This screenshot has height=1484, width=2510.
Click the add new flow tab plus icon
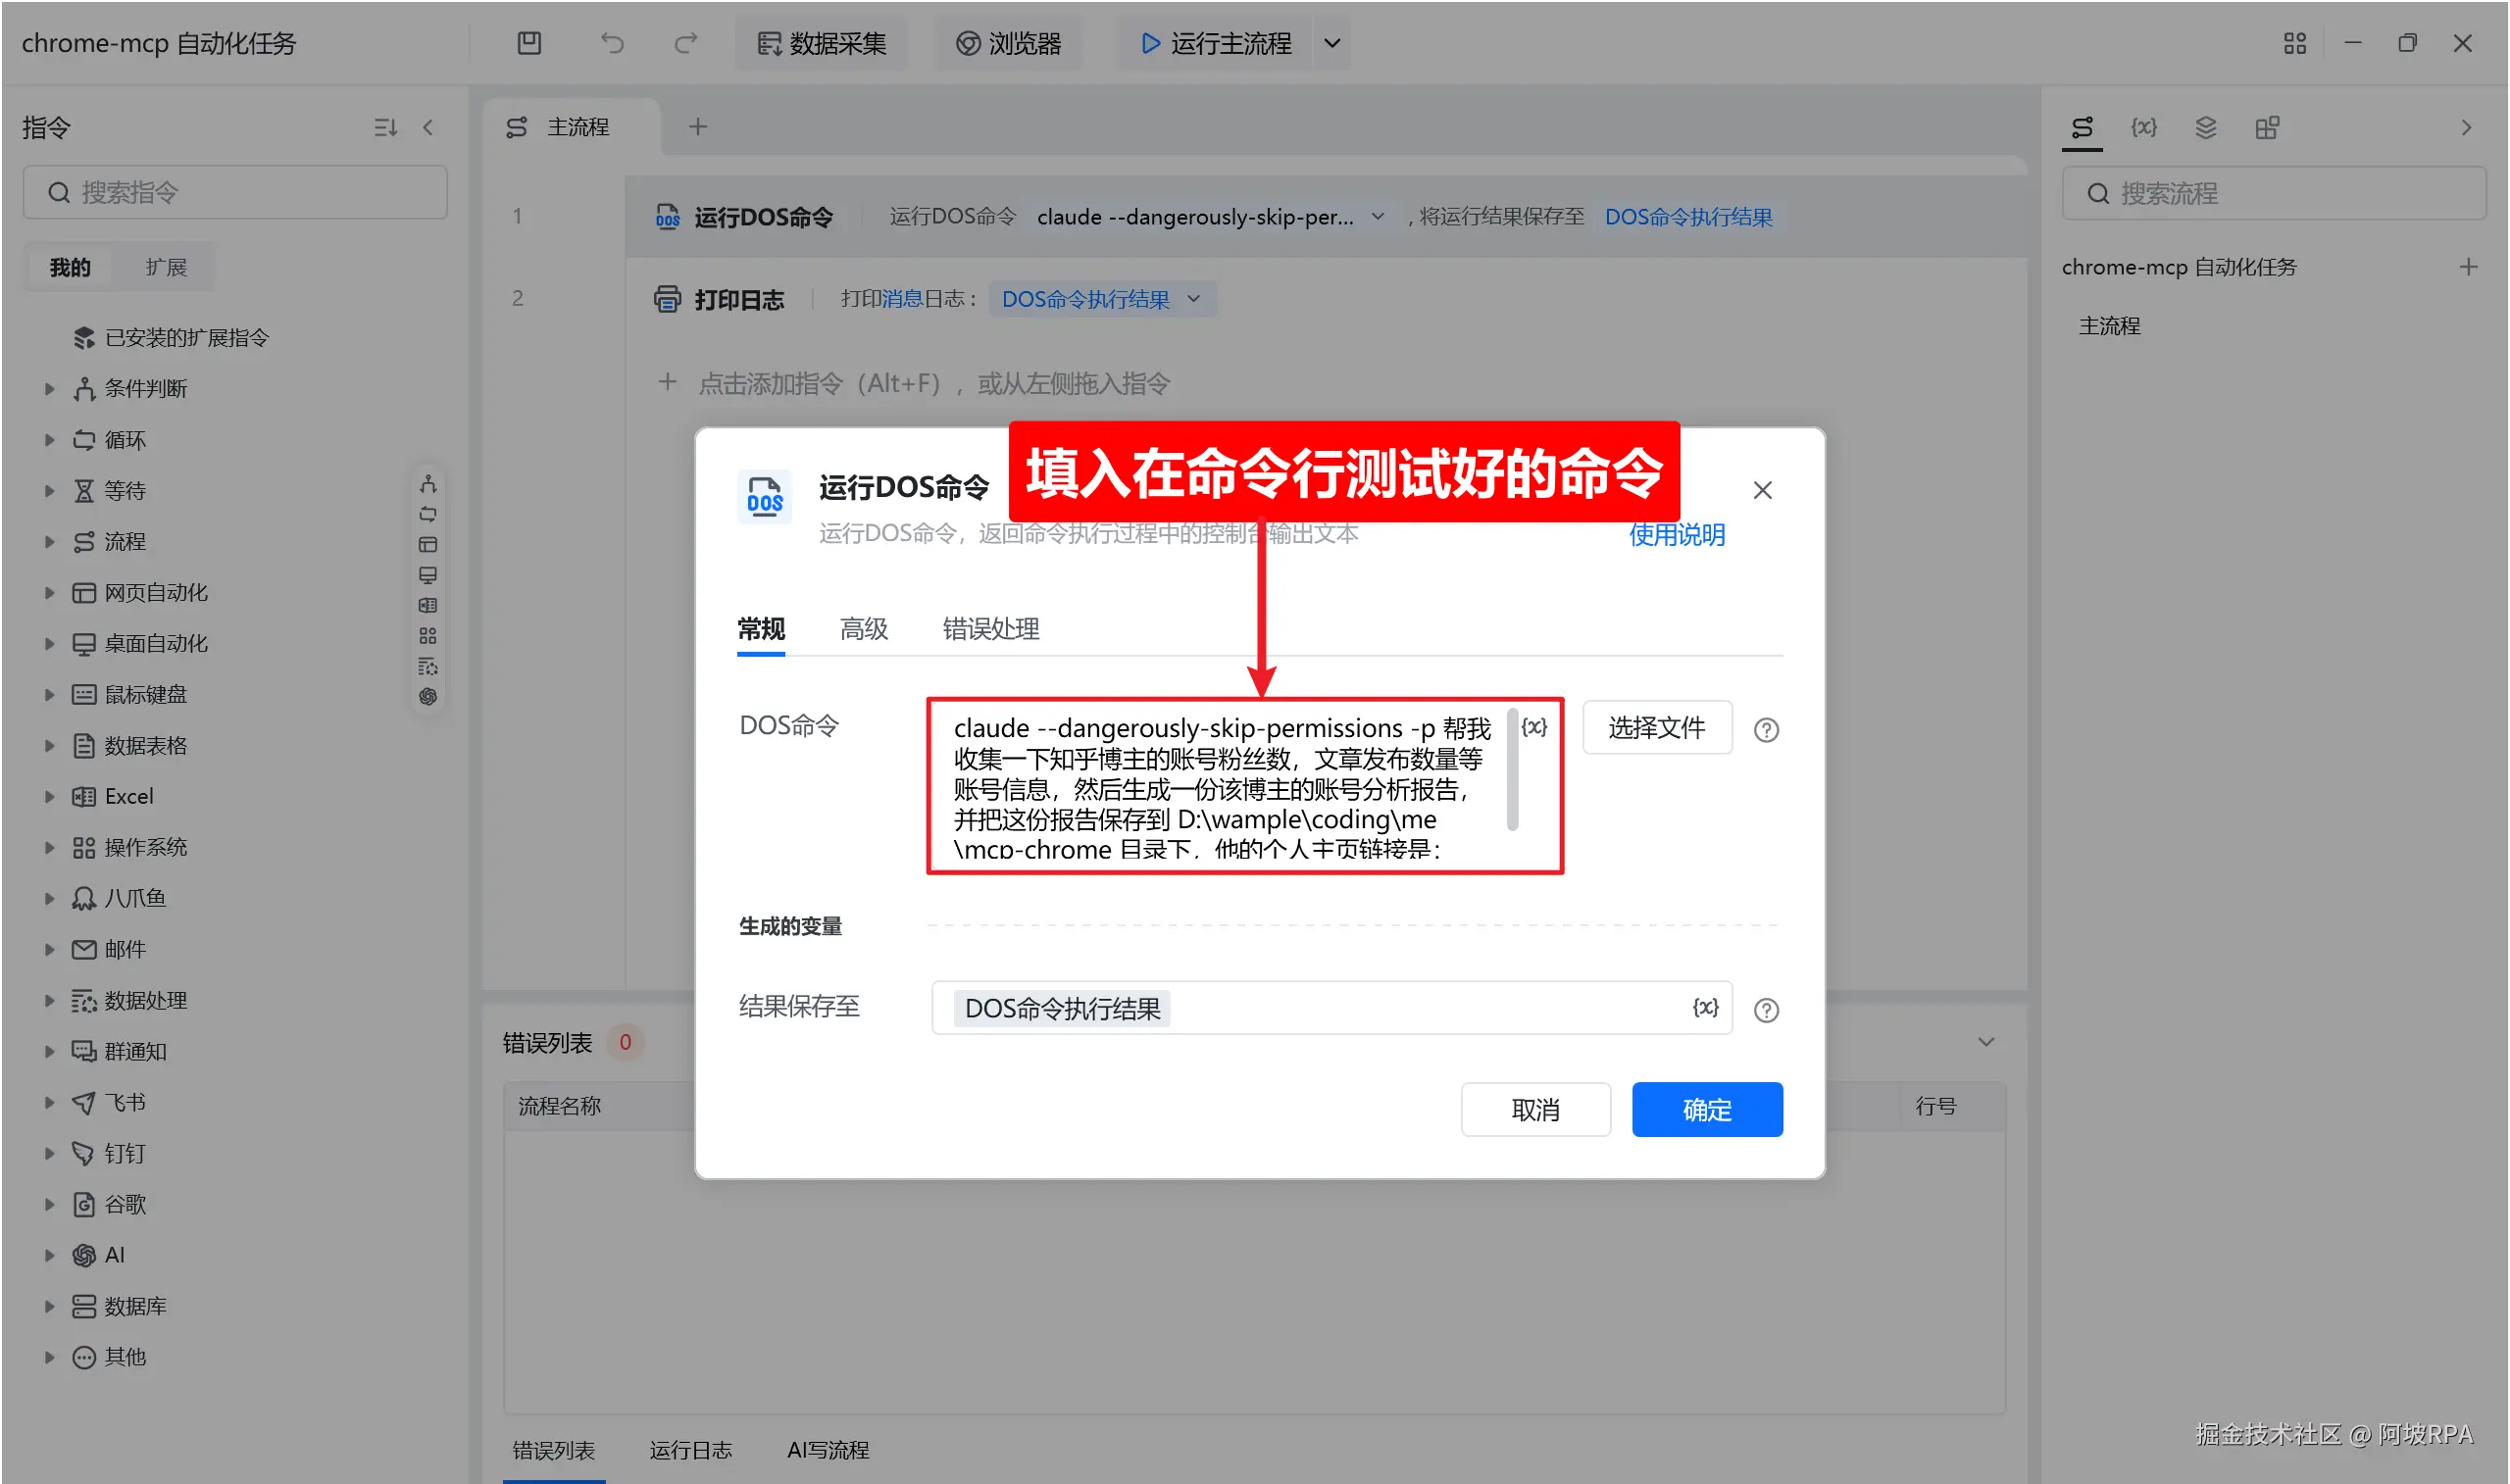click(698, 127)
